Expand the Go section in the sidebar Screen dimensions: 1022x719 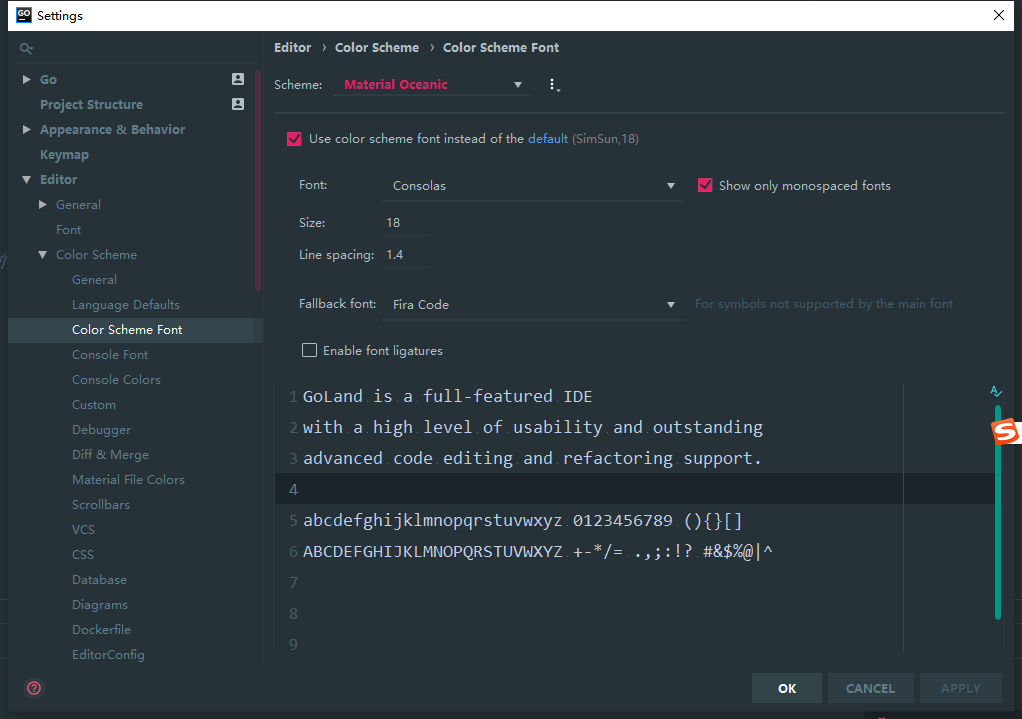(x=26, y=78)
